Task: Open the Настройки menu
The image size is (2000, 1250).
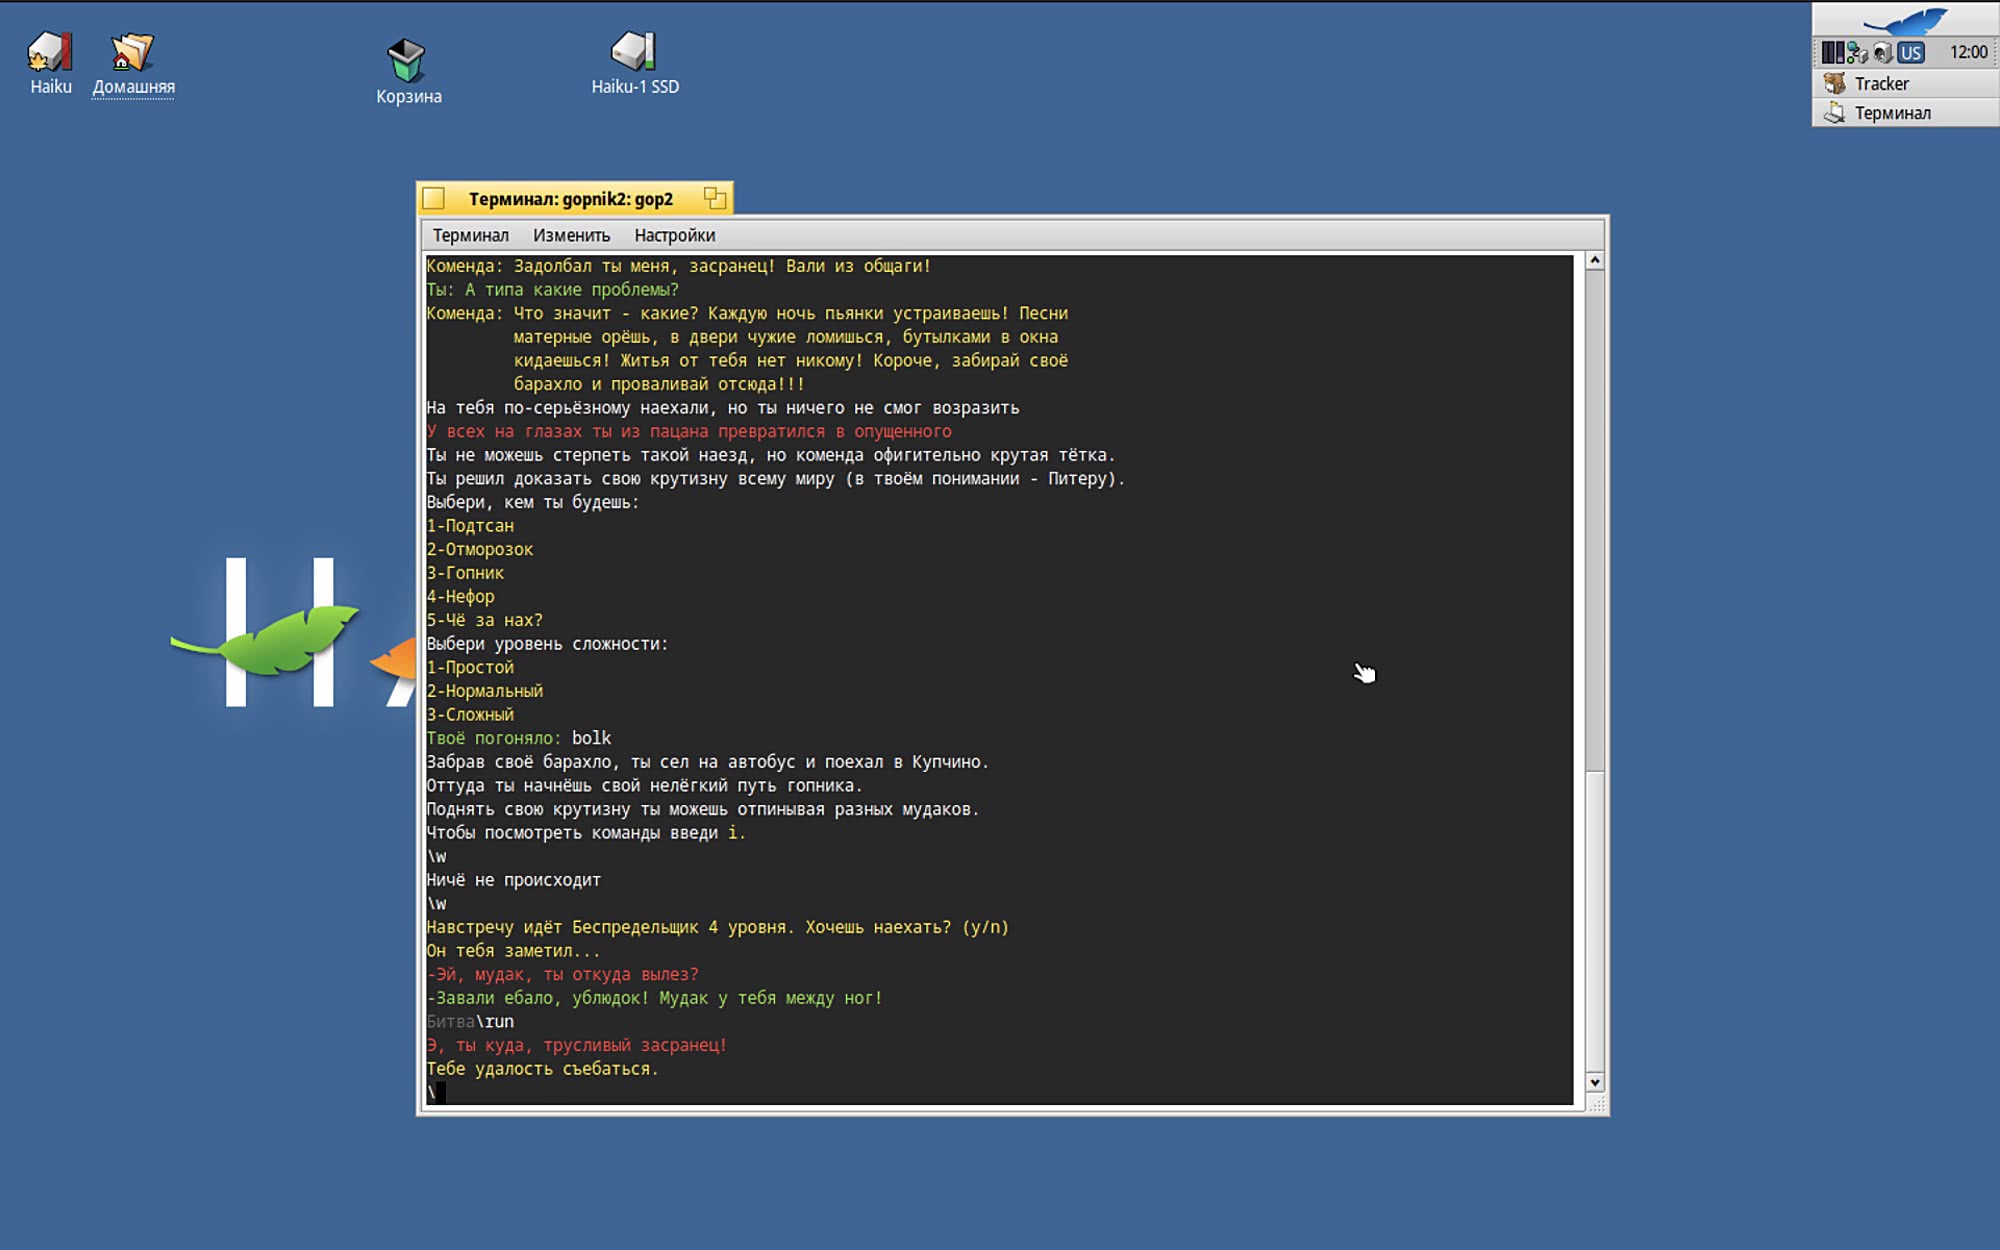Action: click(x=674, y=235)
